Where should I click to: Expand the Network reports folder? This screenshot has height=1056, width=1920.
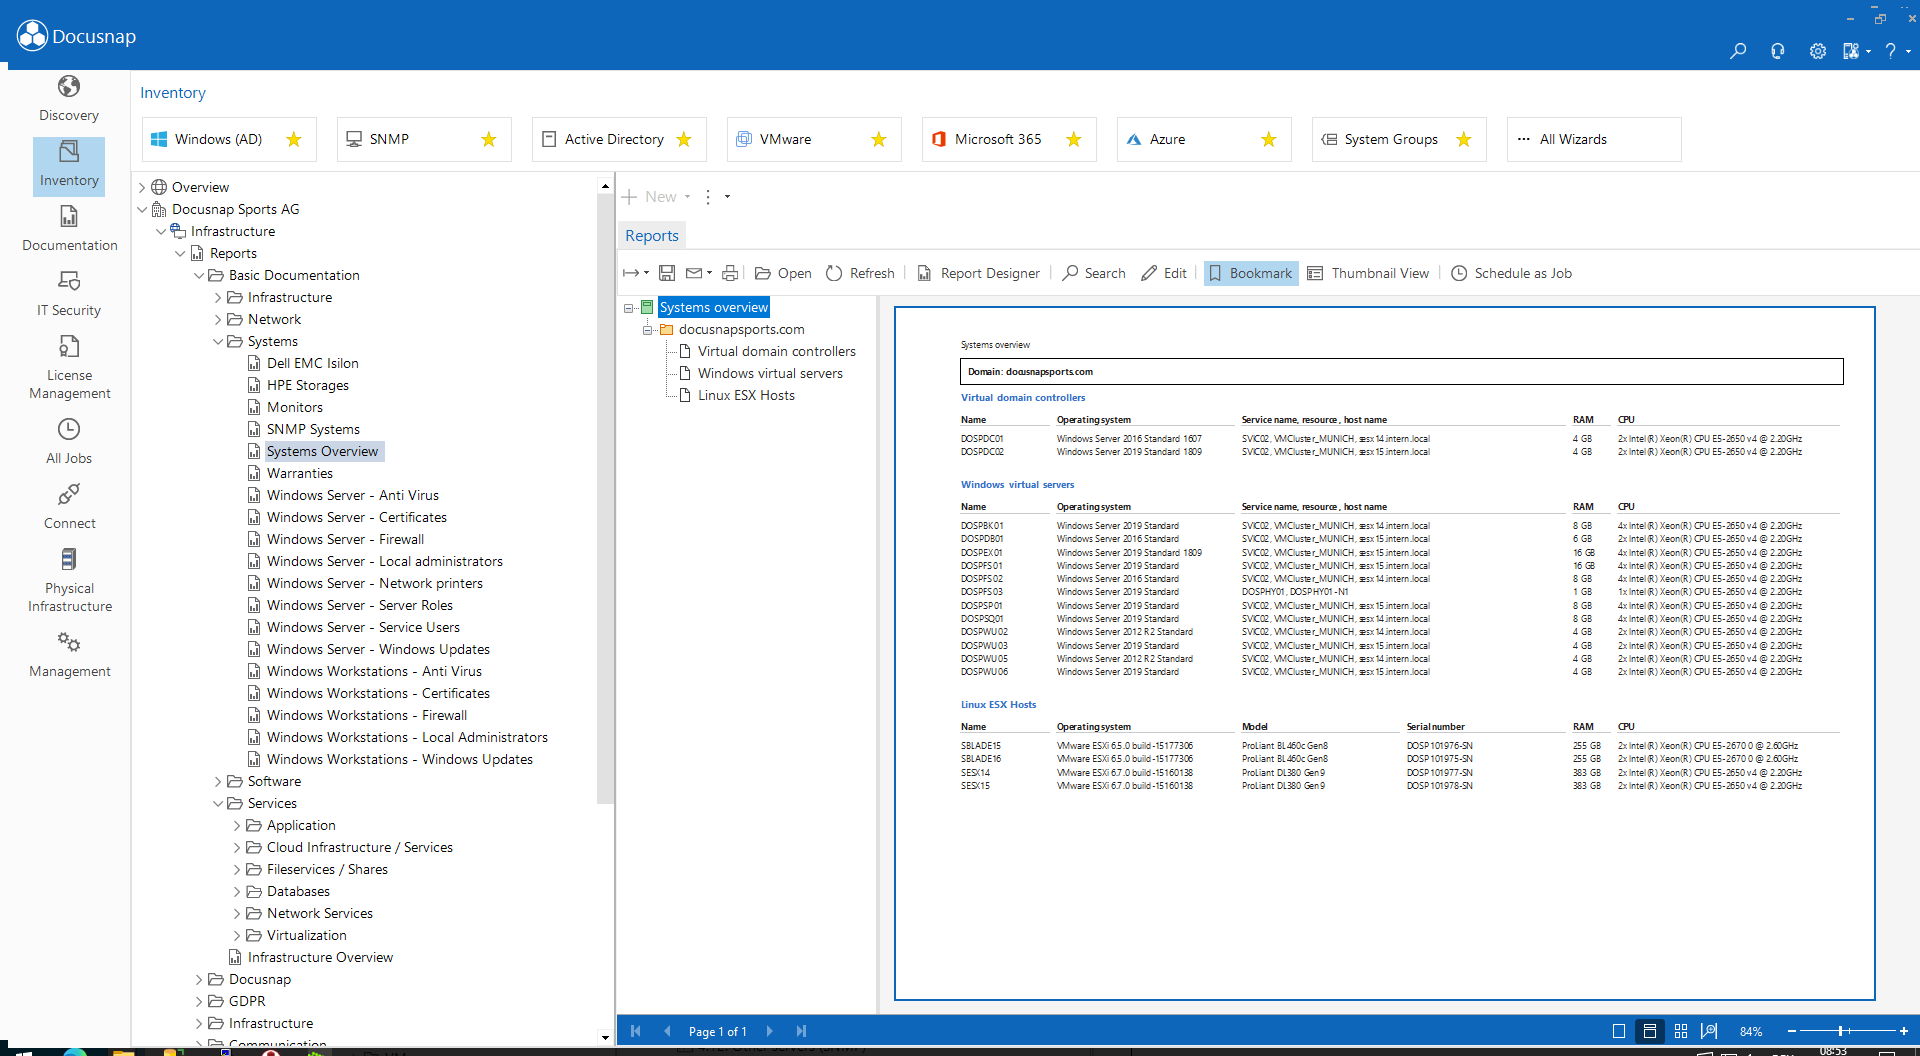(218, 319)
